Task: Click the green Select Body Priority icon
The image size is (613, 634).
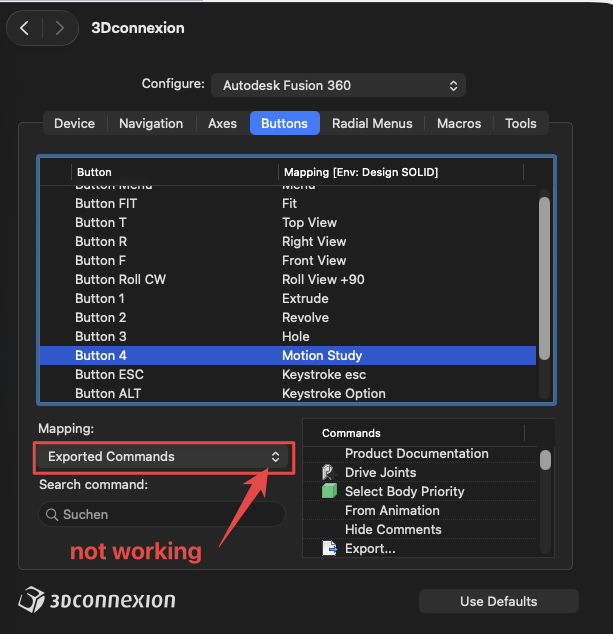Action: [329, 491]
